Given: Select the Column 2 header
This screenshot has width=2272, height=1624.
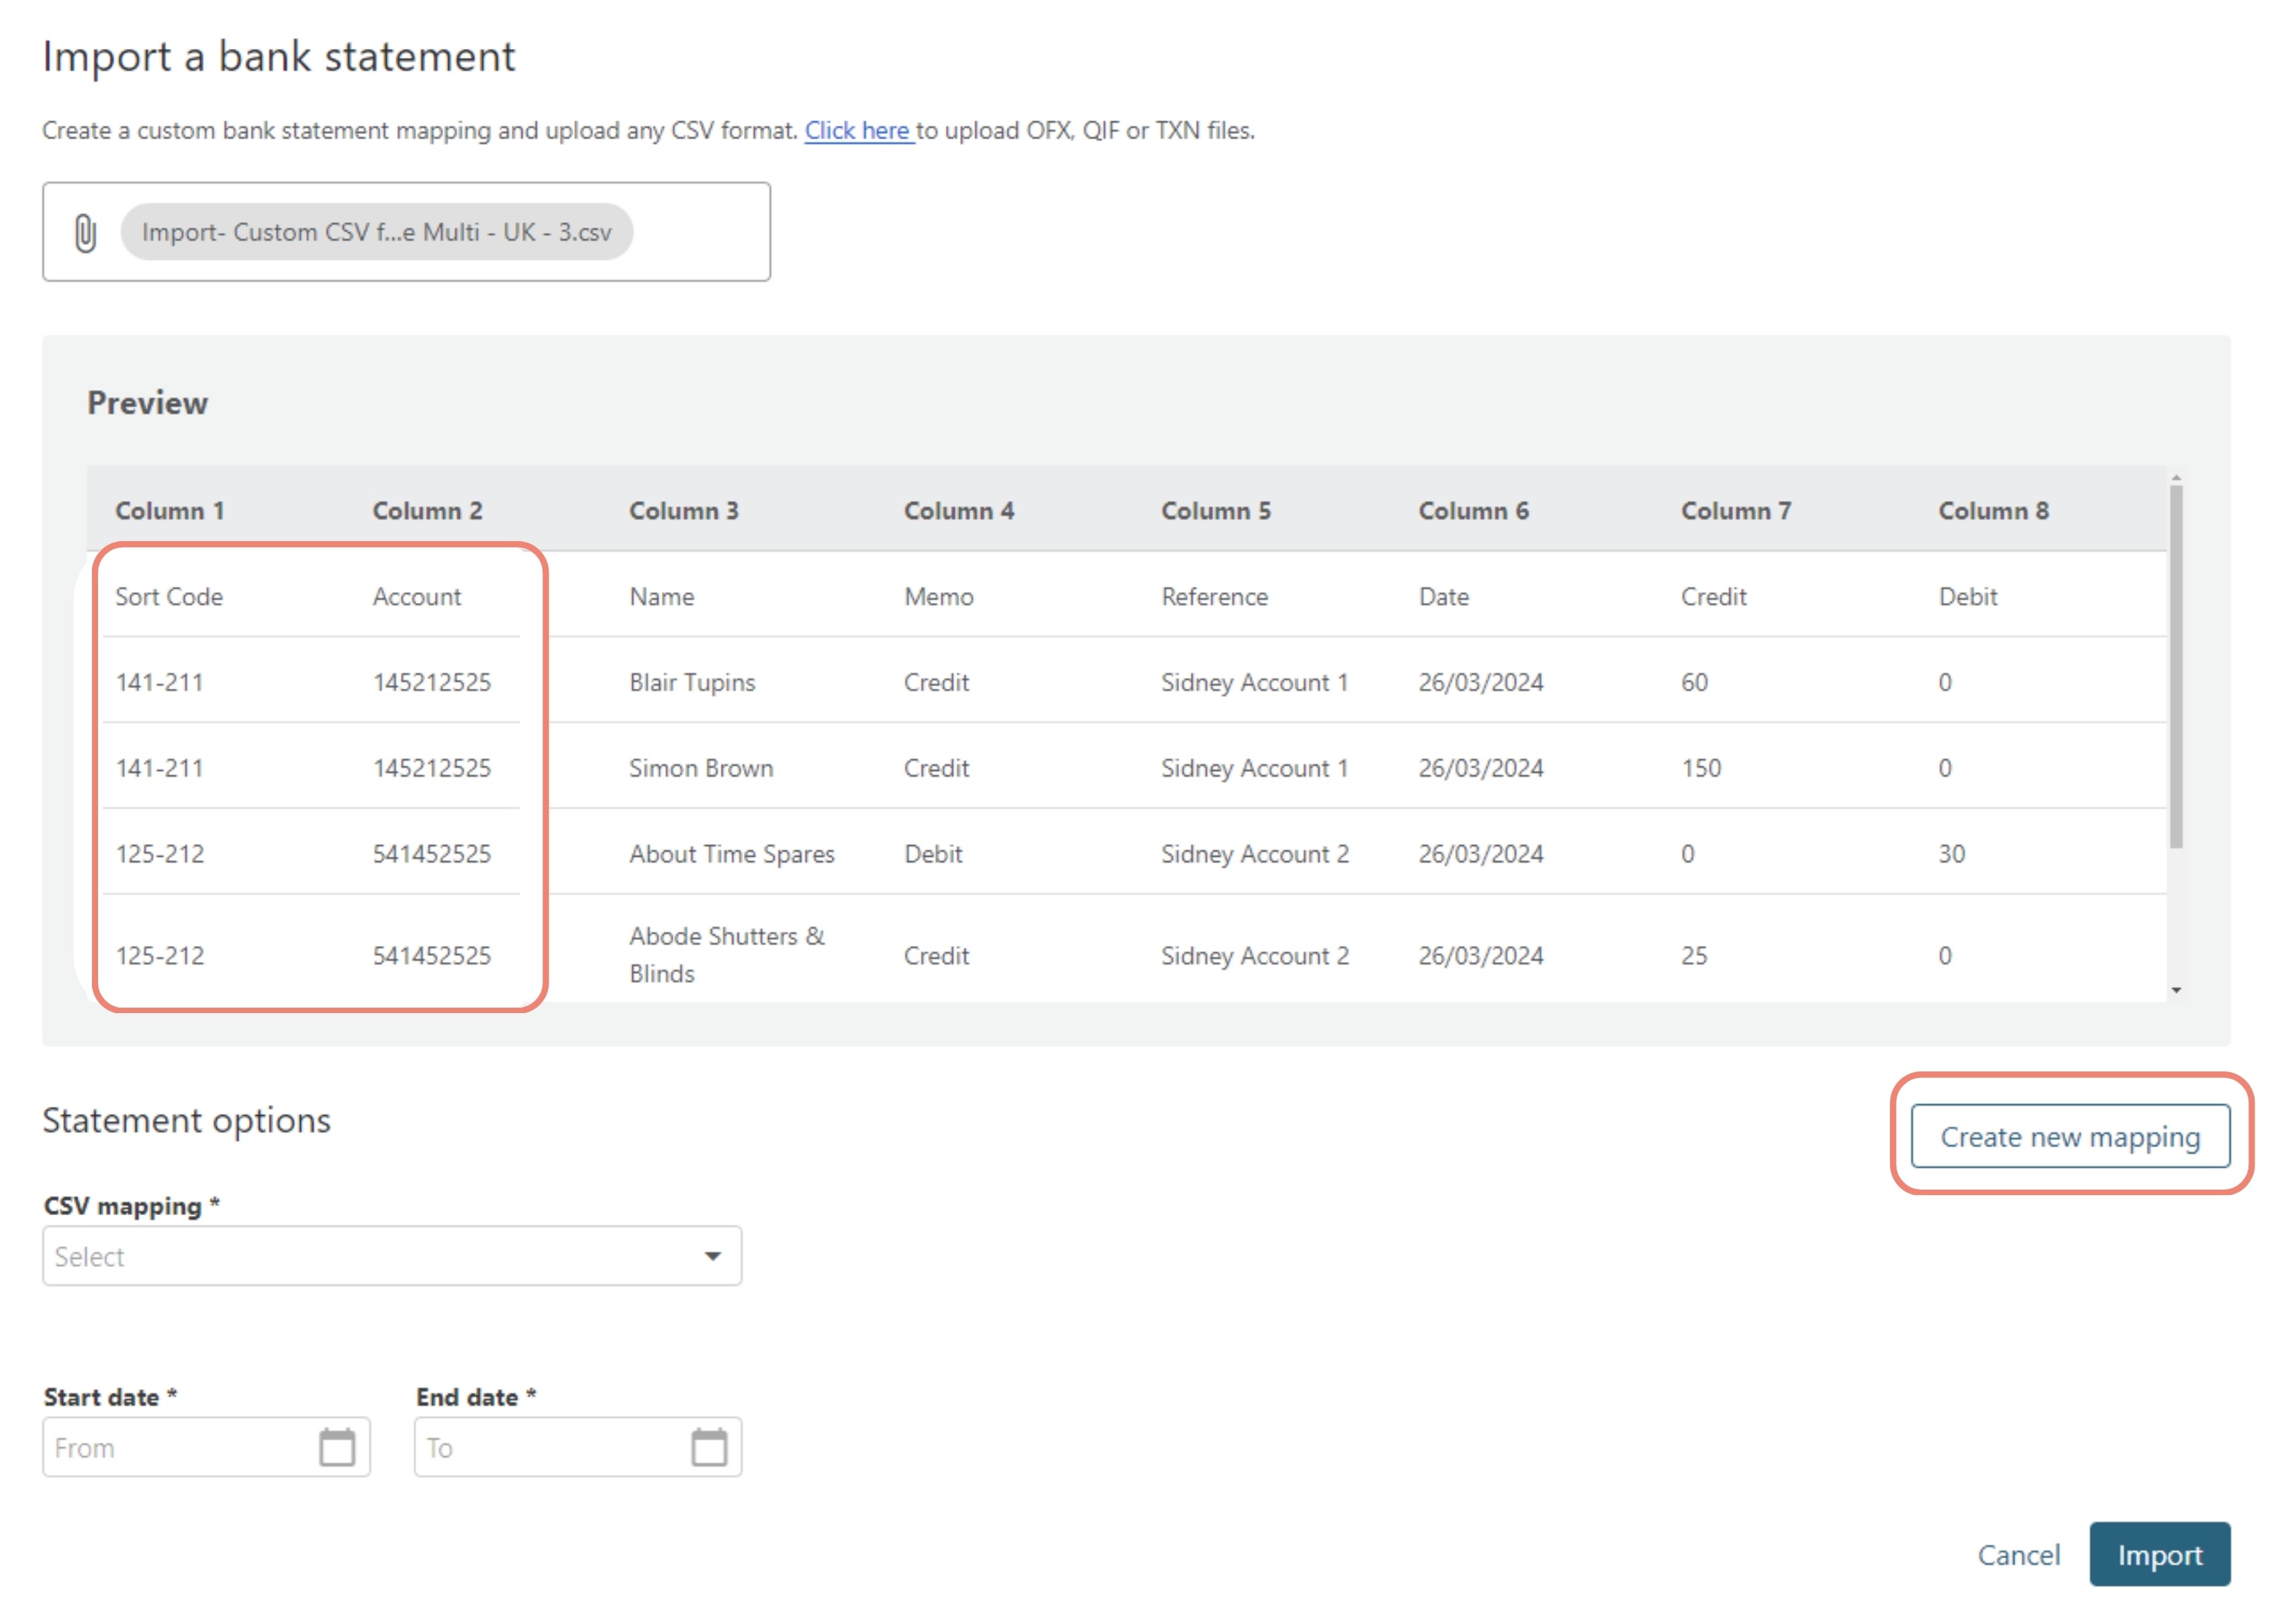Looking at the screenshot, I should (428, 511).
